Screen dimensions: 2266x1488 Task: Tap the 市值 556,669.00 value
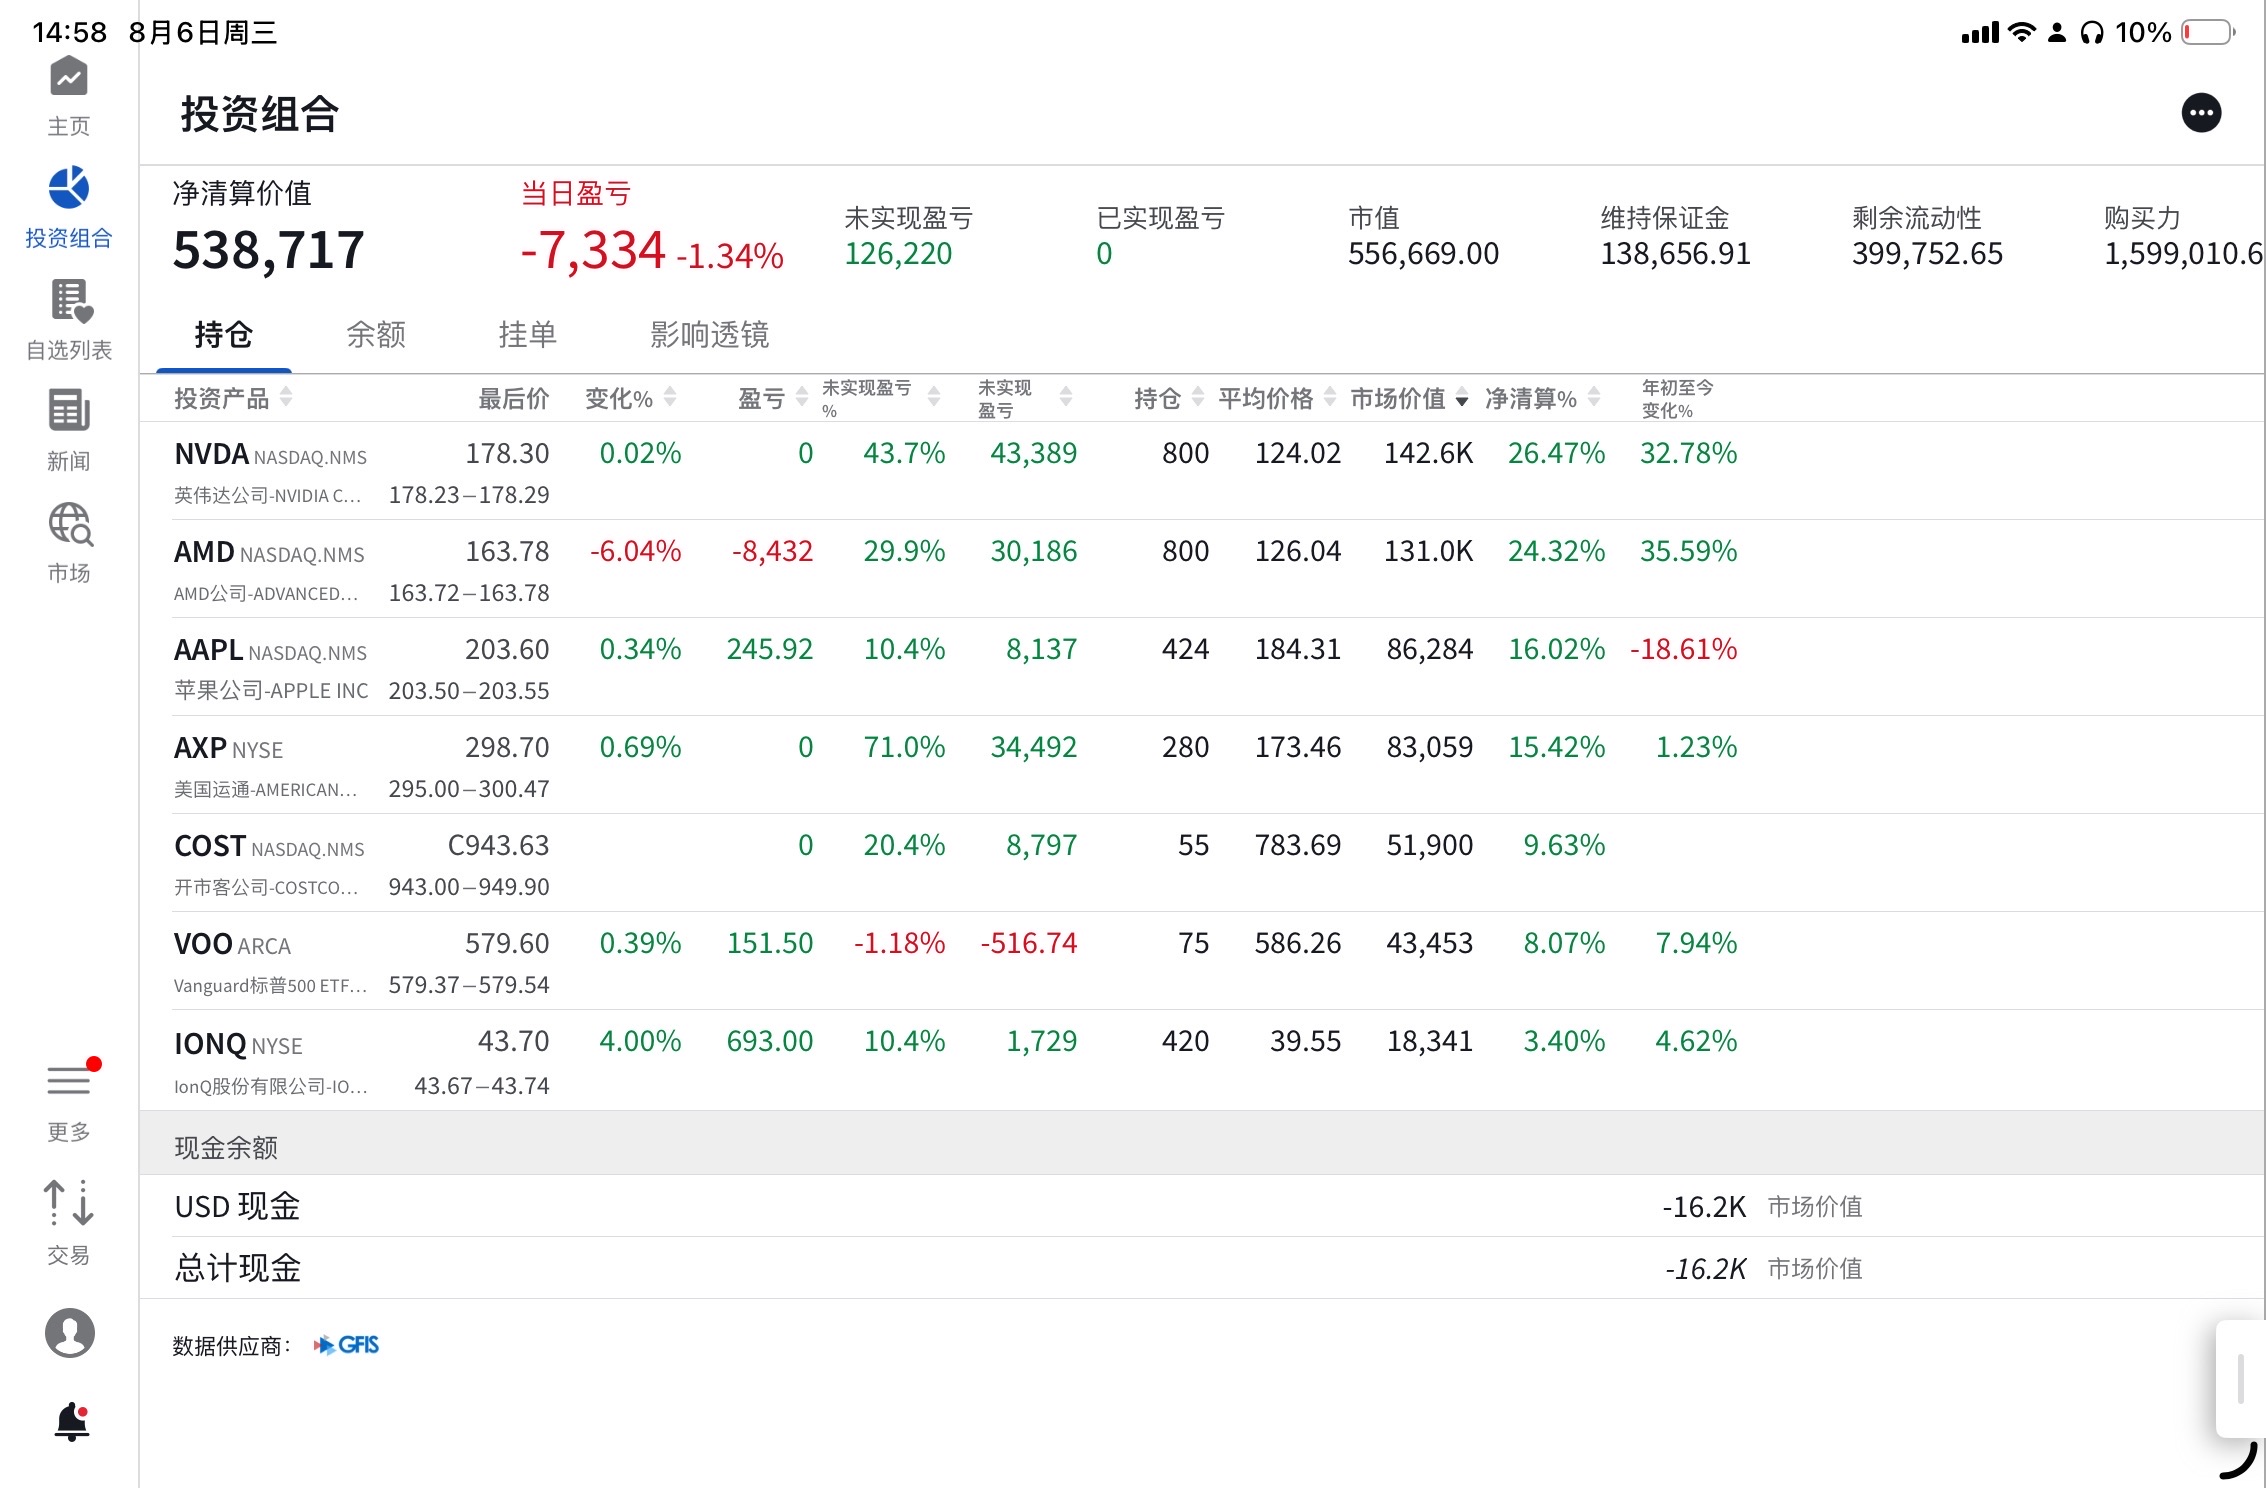coord(1423,254)
